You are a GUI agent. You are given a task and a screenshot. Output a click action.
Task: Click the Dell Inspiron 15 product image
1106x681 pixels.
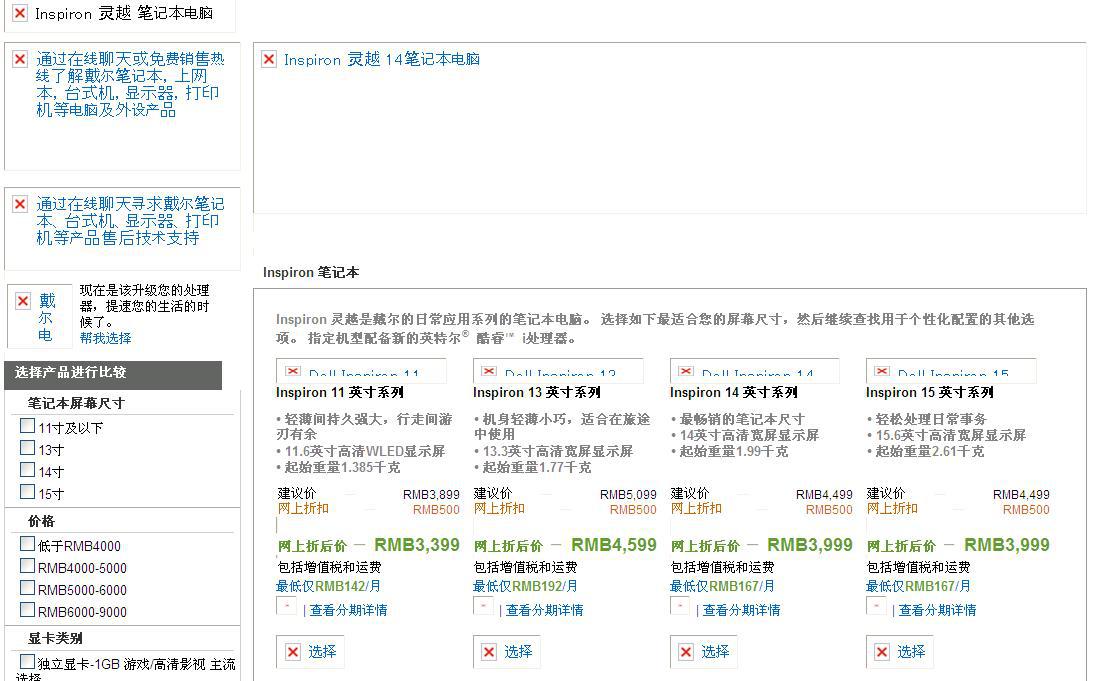(x=952, y=369)
